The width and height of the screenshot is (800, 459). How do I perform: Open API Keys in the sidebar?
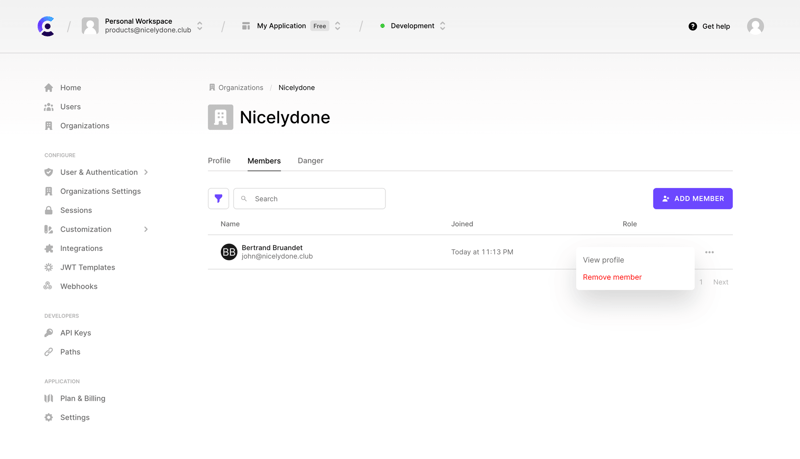(76, 333)
